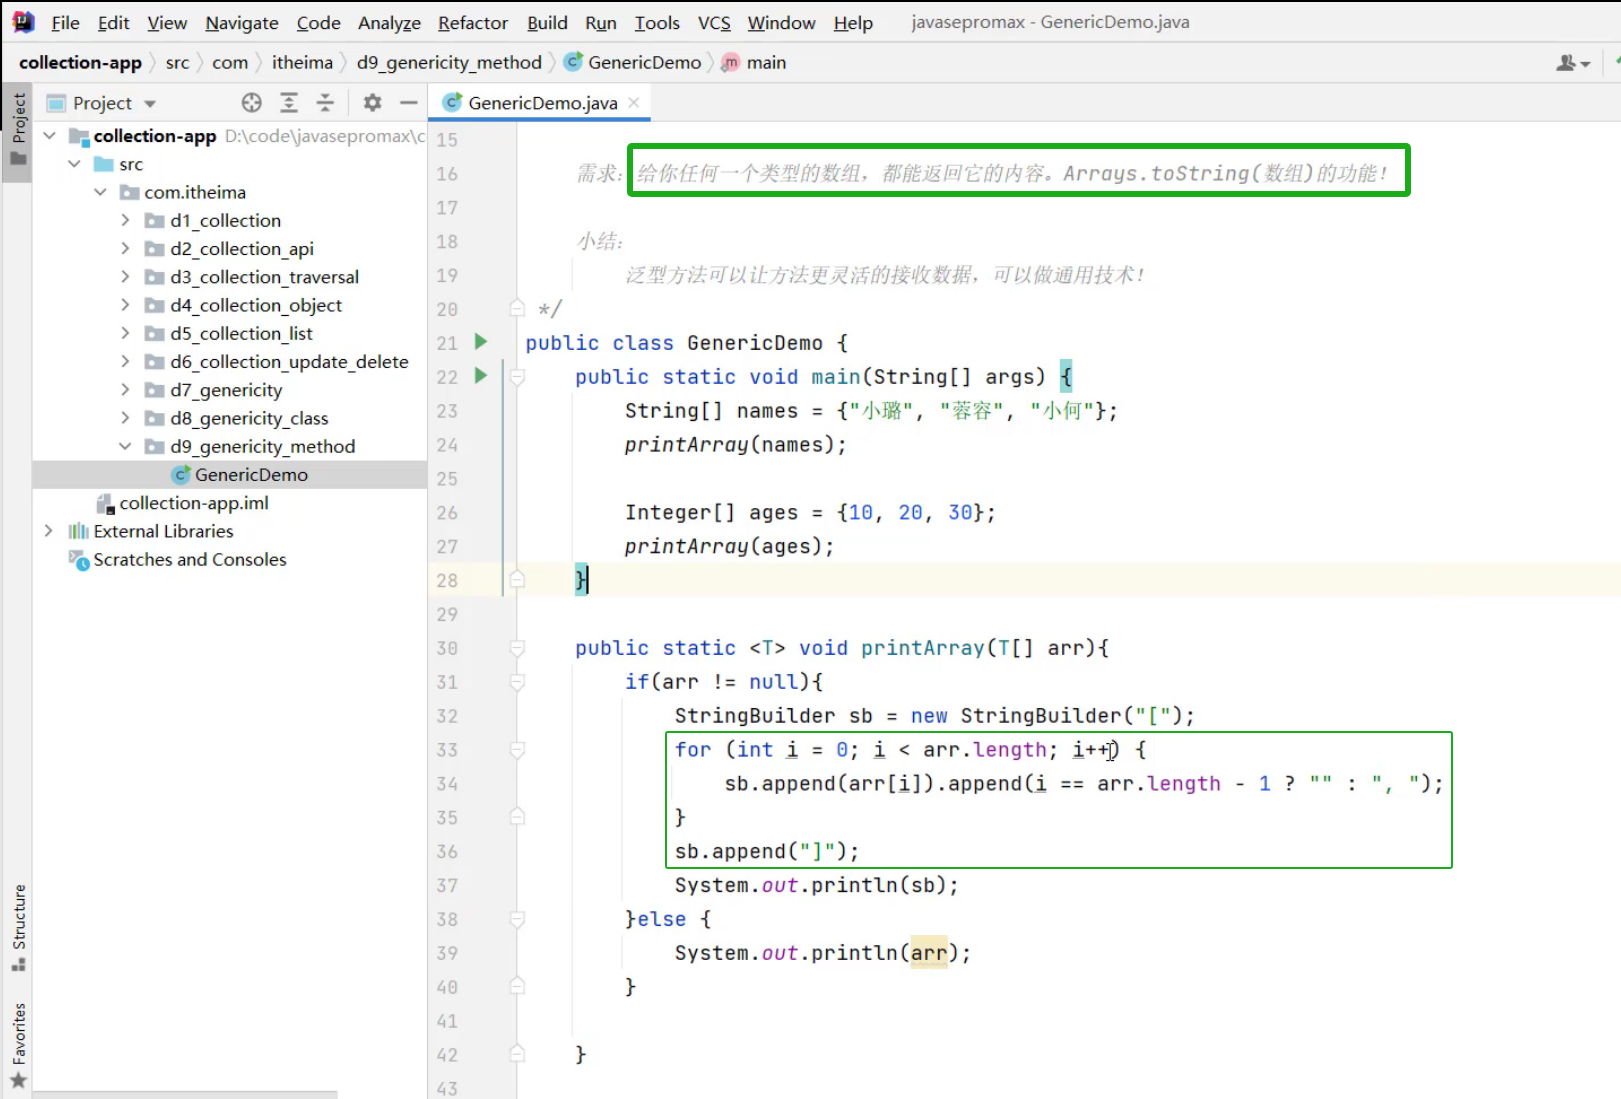Viewport: 1621px width, 1099px height.
Task: Toggle fold marker for printArray method
Action: (x=517, y=648)
